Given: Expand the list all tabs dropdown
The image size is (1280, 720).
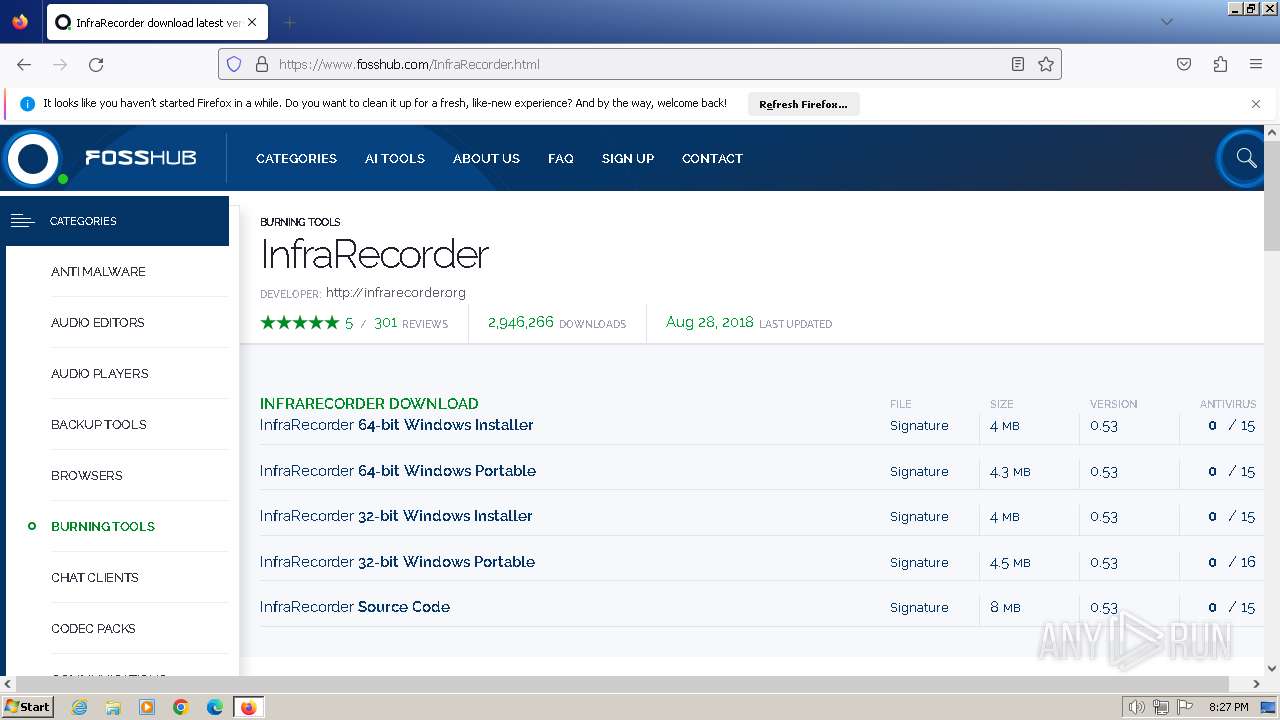Looking at the screenshot, I should [1166, 22].
